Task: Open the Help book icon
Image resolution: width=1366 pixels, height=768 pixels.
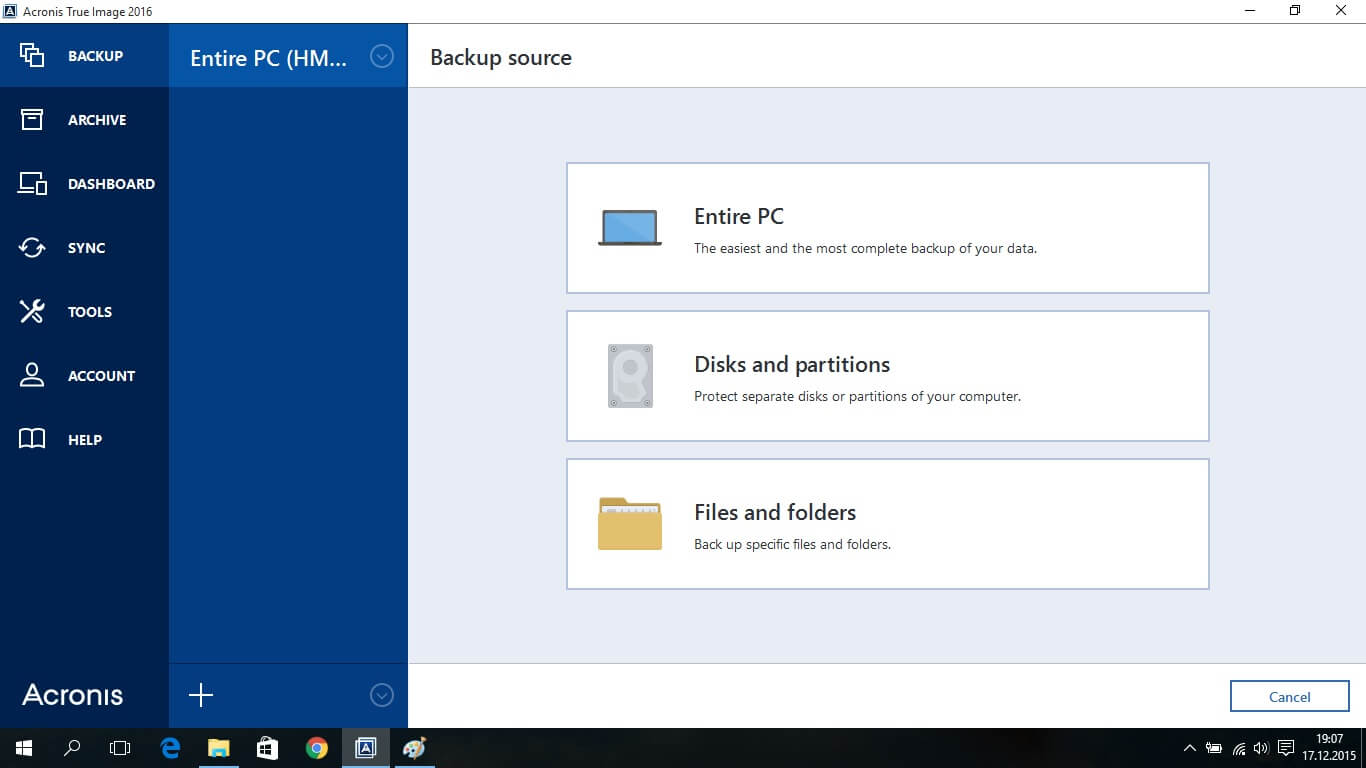Action: [32, 440]
